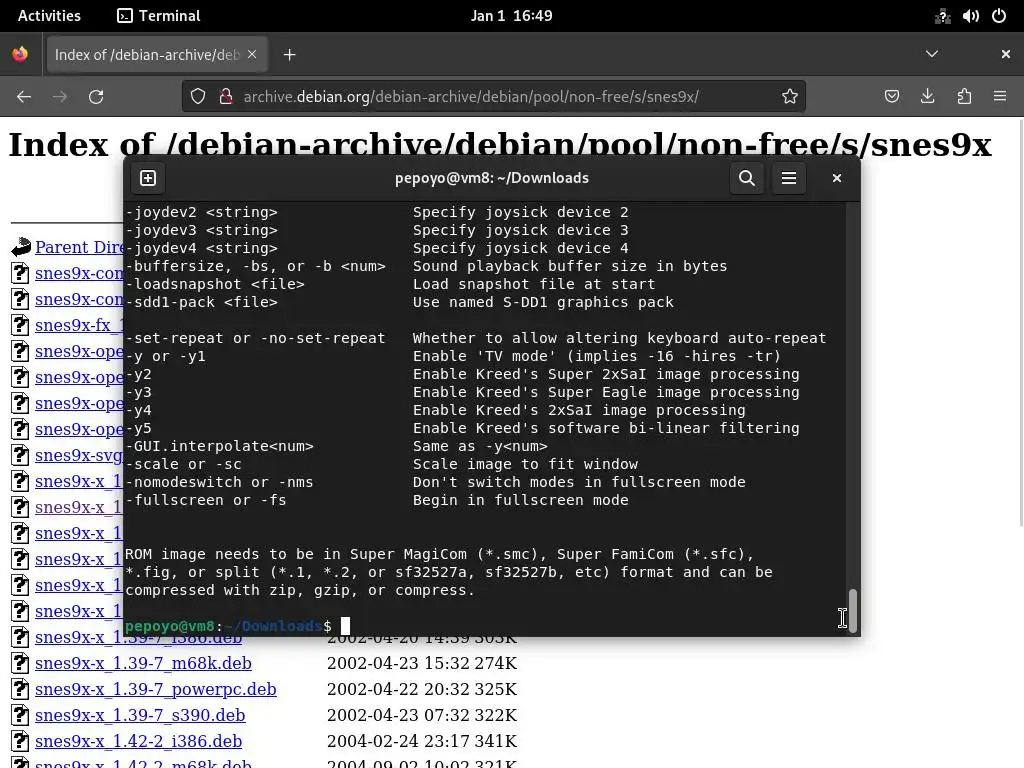Focus the Firefox address bar

(494, 97)
